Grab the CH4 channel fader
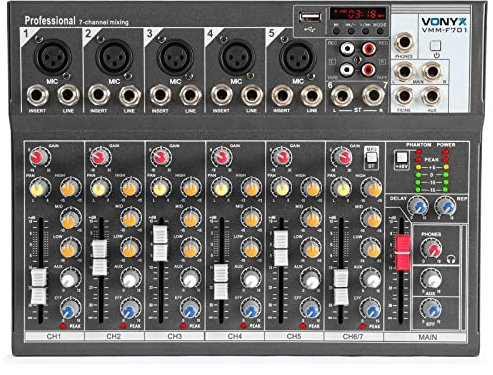 221,282
